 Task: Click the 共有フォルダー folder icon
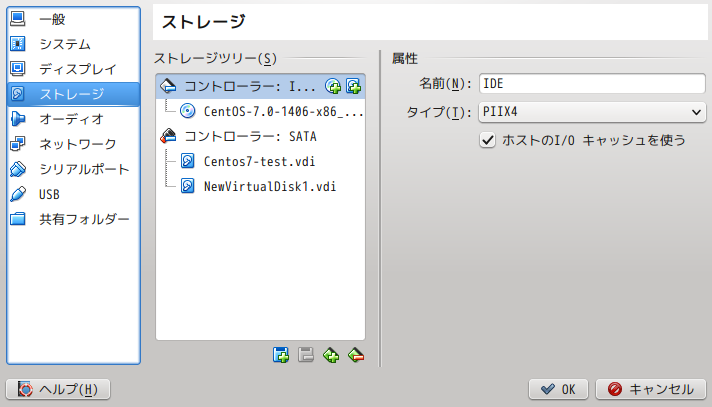(x=18, y=219)
